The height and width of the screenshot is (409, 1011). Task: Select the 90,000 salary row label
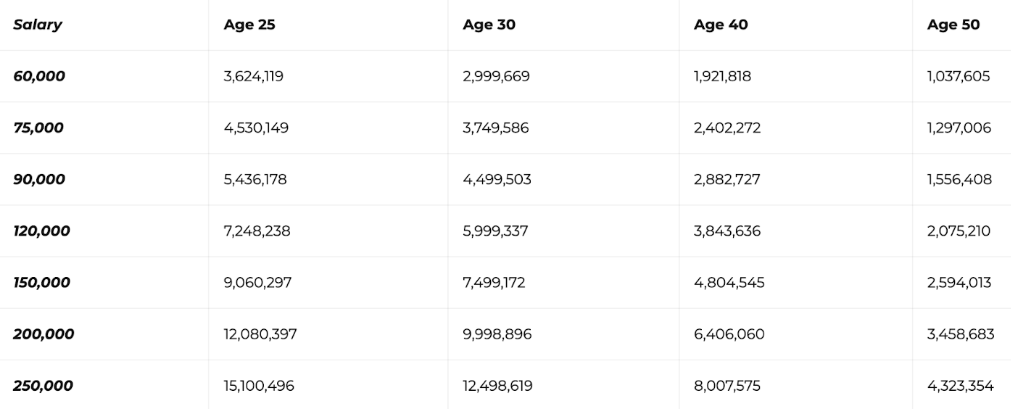[39, 179]
